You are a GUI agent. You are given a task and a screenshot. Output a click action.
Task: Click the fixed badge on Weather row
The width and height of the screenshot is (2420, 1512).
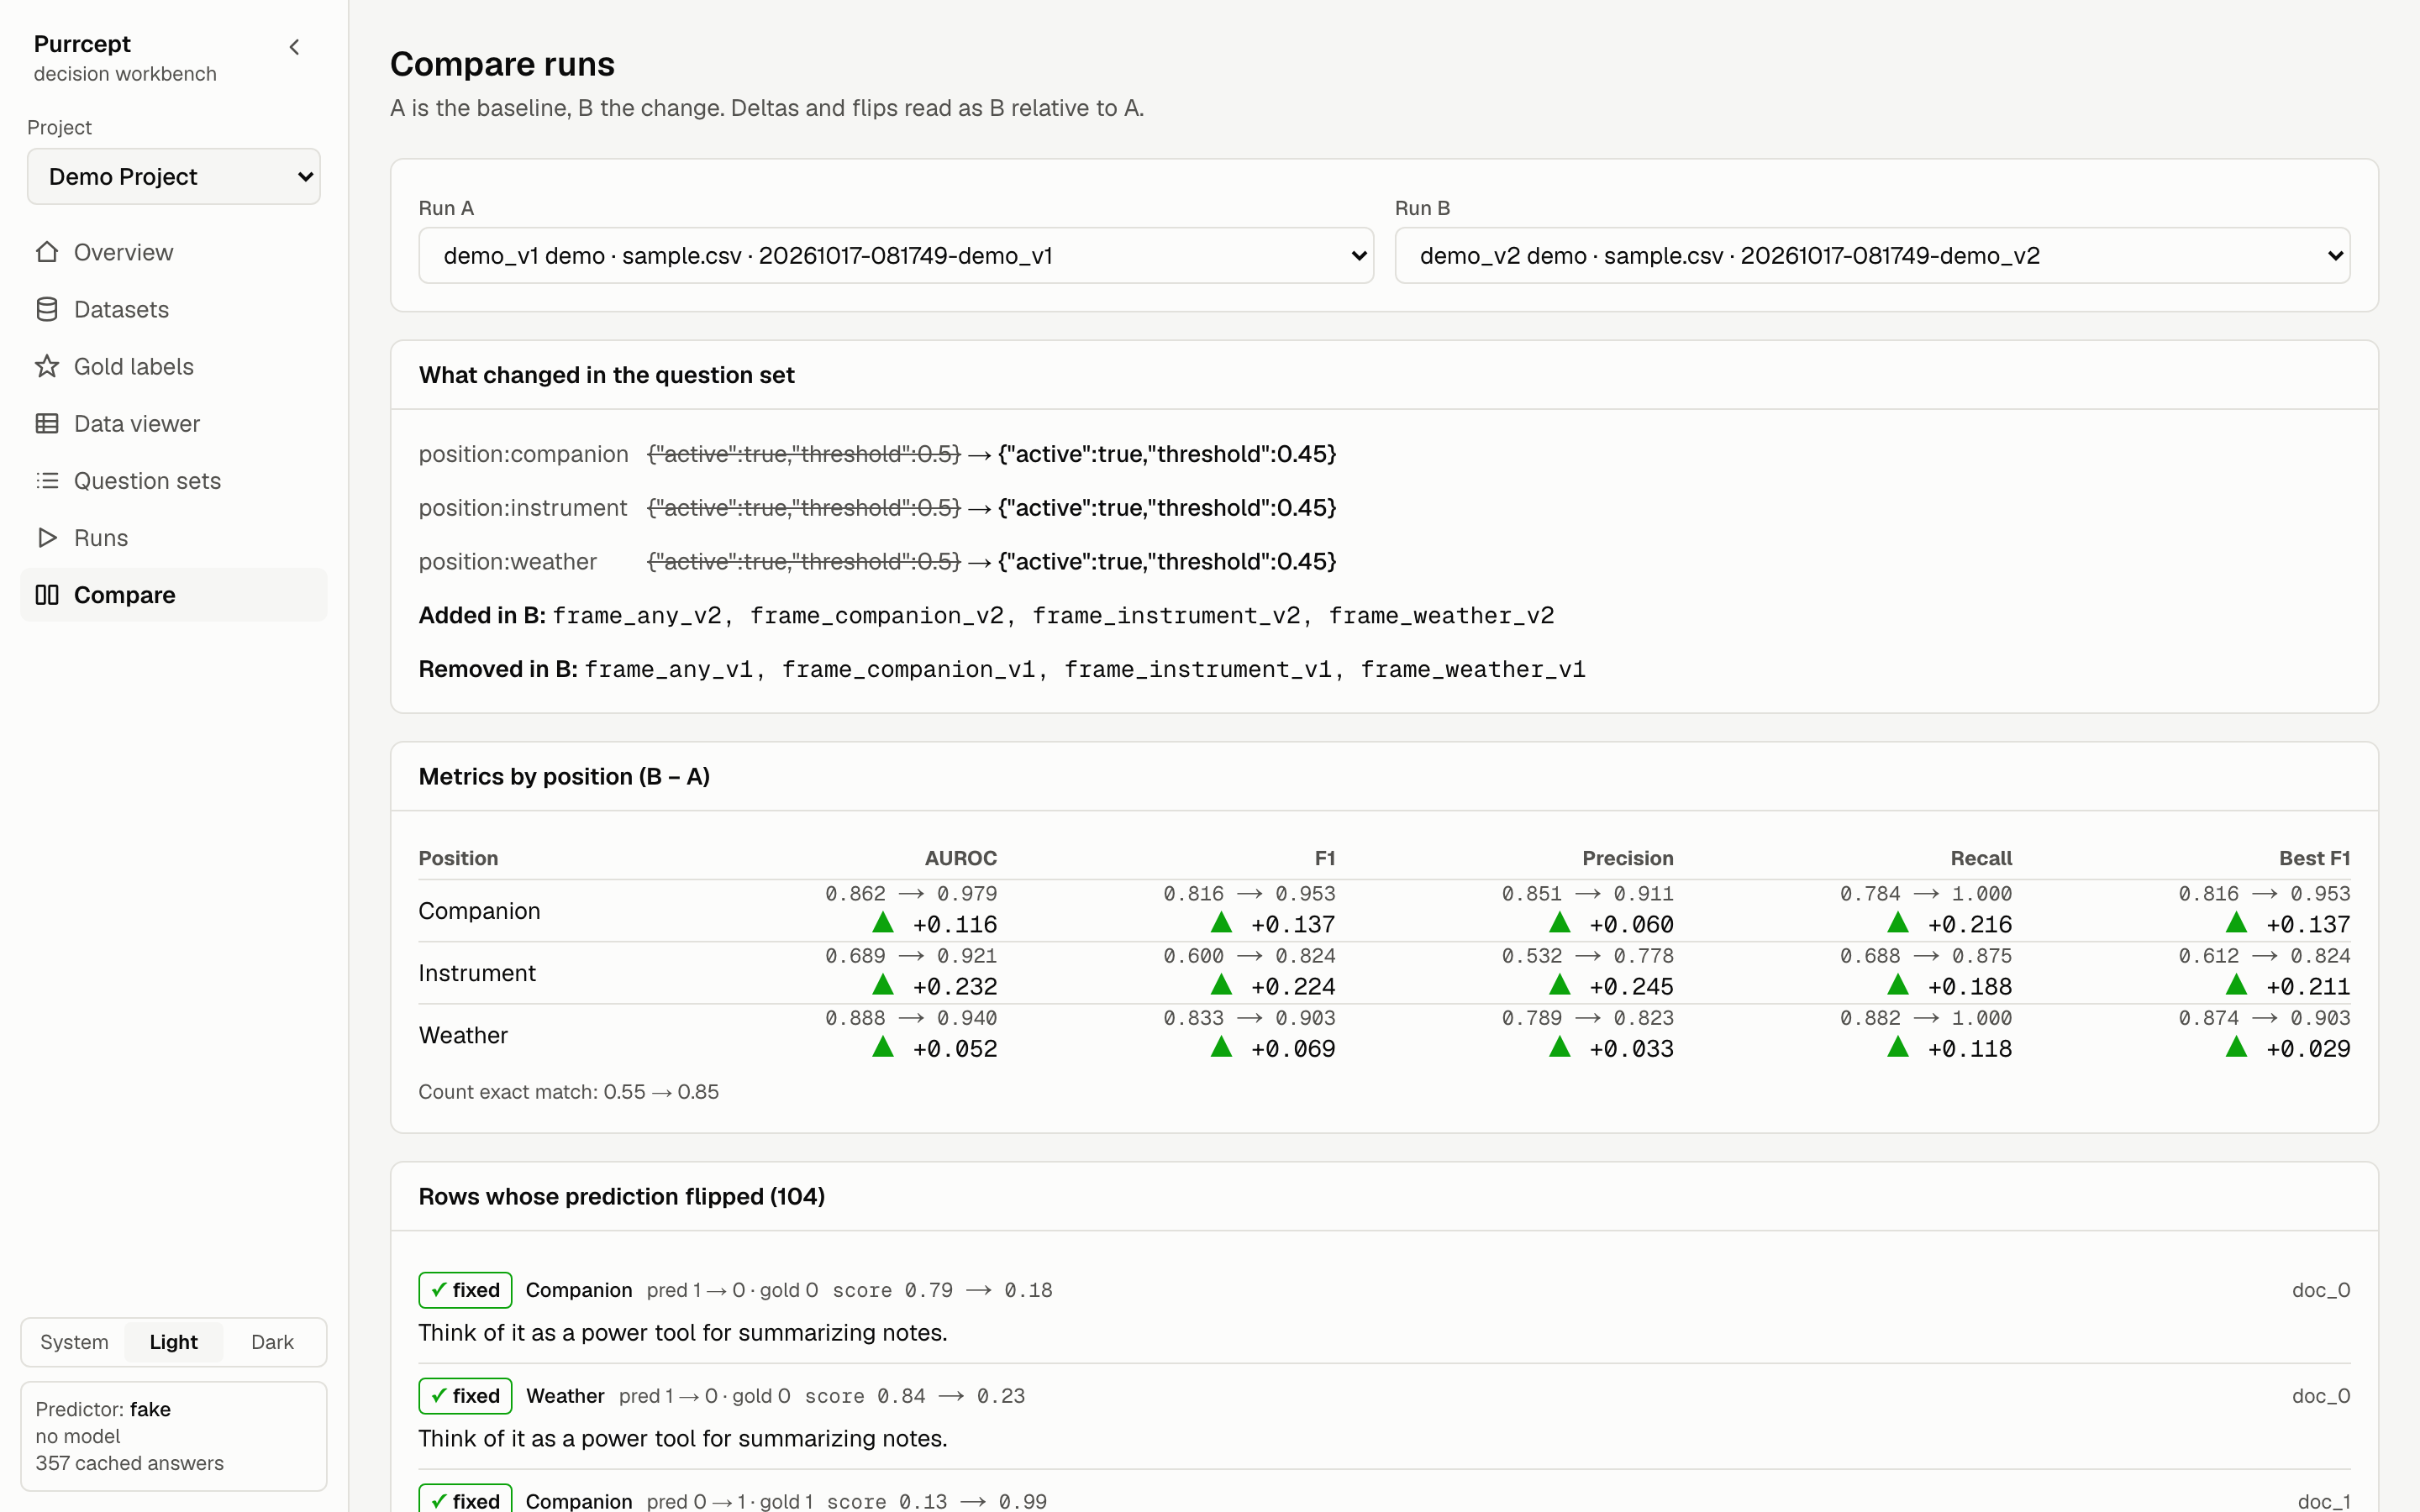click(x=465, y=1396)
